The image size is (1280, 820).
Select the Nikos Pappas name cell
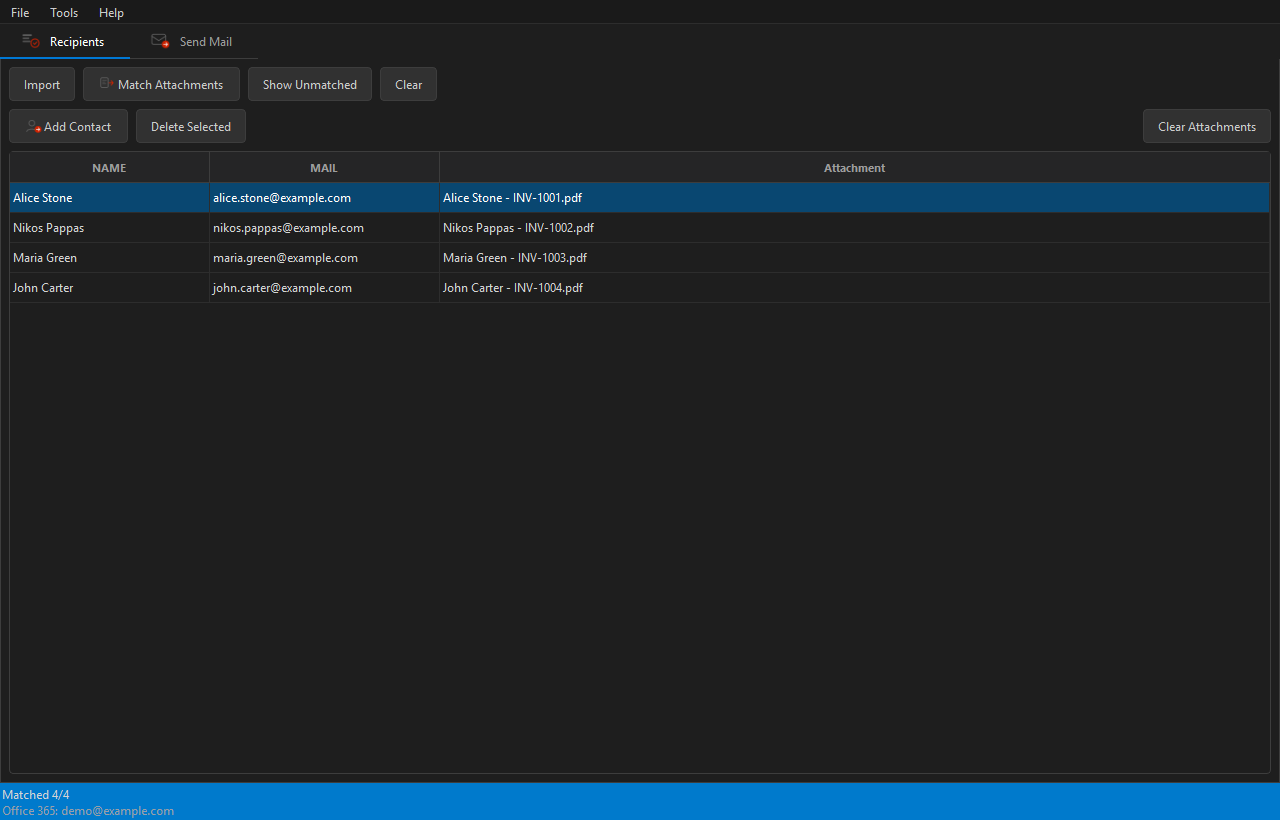coord(110,228)
